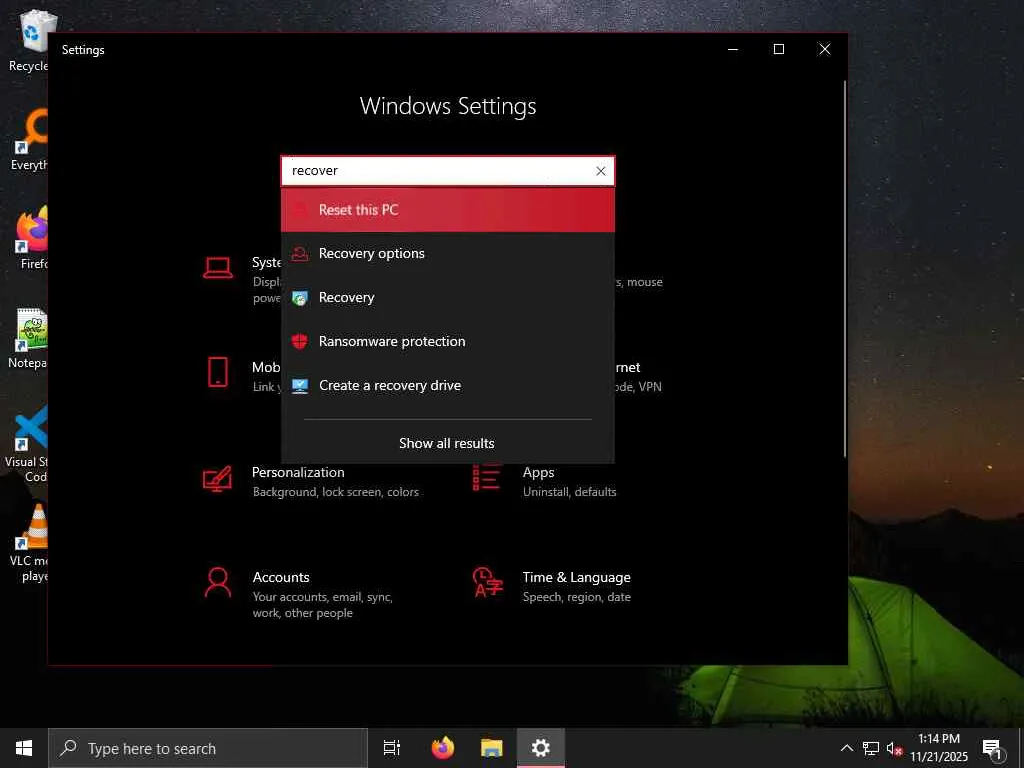Open the VLC media player desktop shortcut
The width and height of the screenshot is (1024, 768).
point(30,543)
